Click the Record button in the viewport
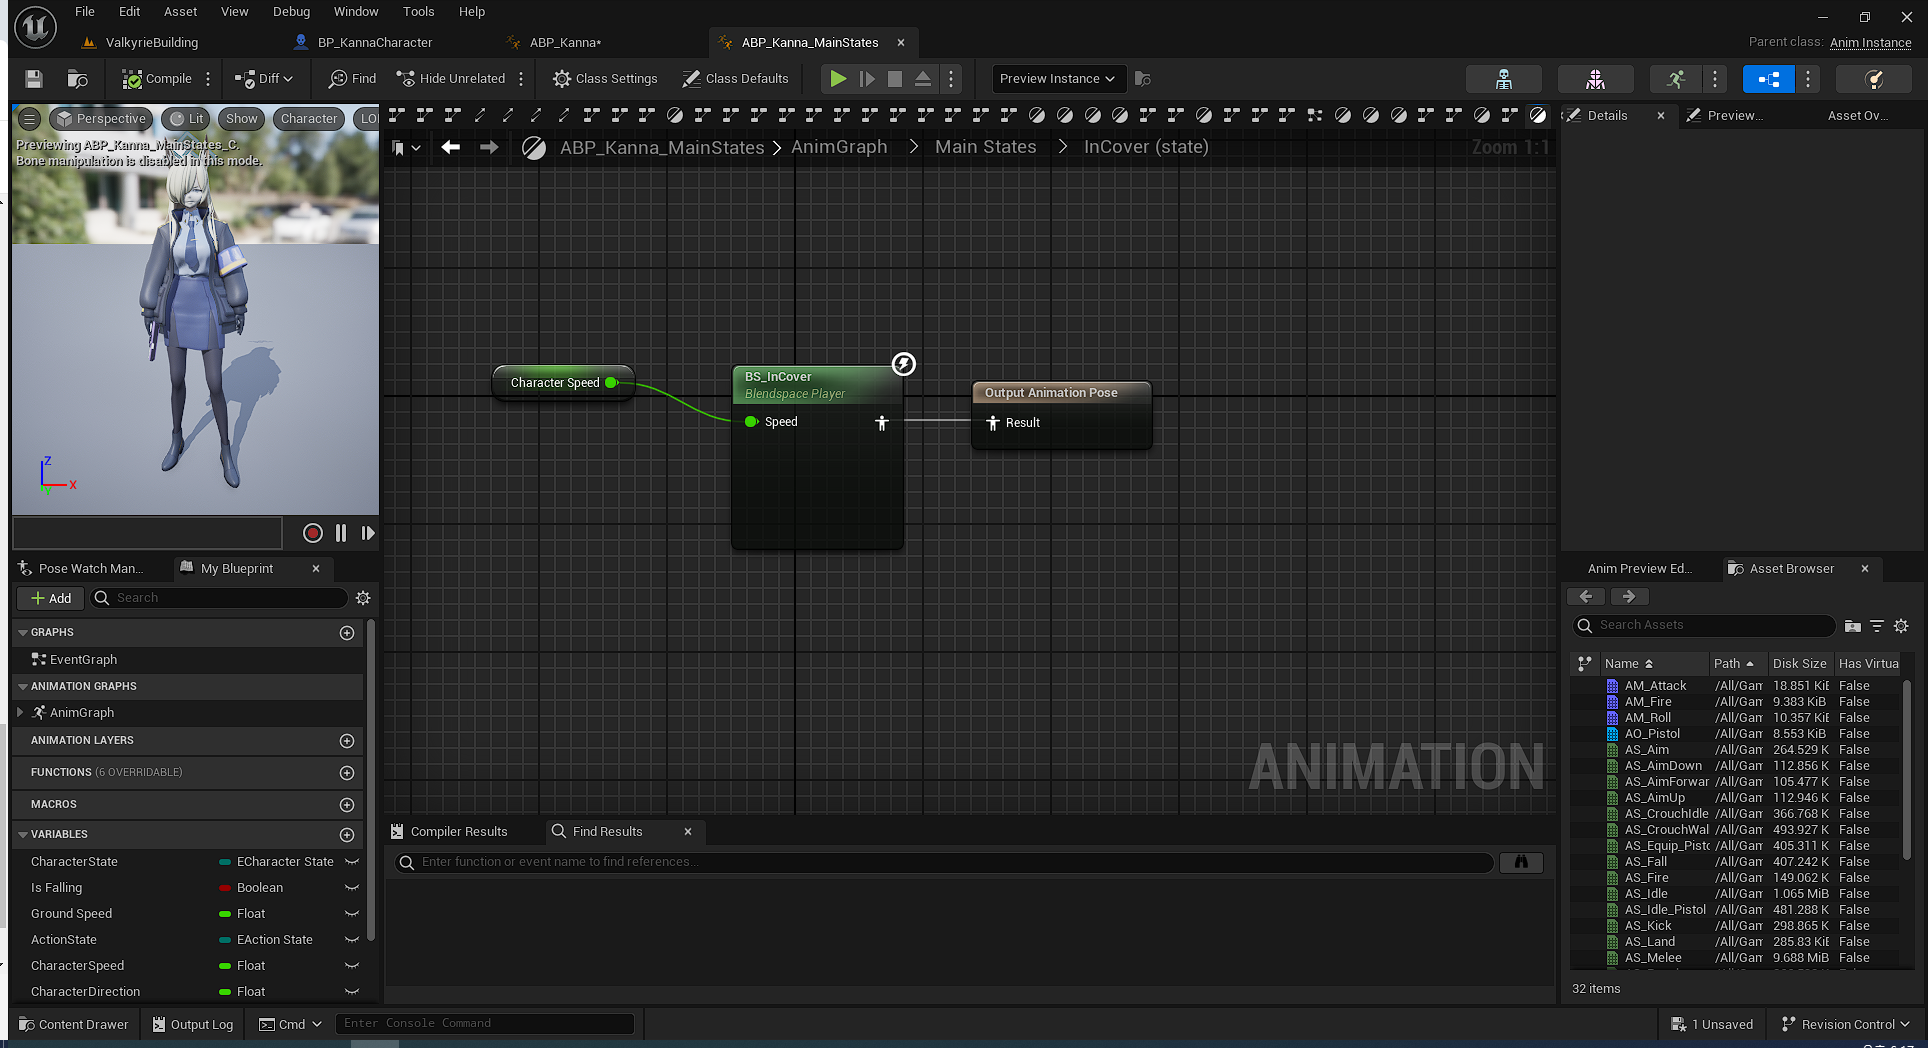1928x1048 pixels. coord(313,533)
